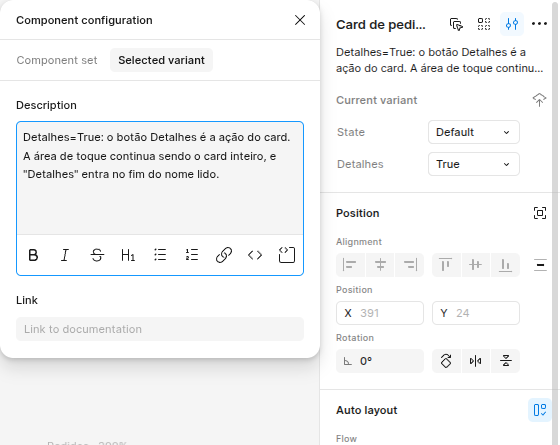Click the Link to documentation field

(160, 329)
